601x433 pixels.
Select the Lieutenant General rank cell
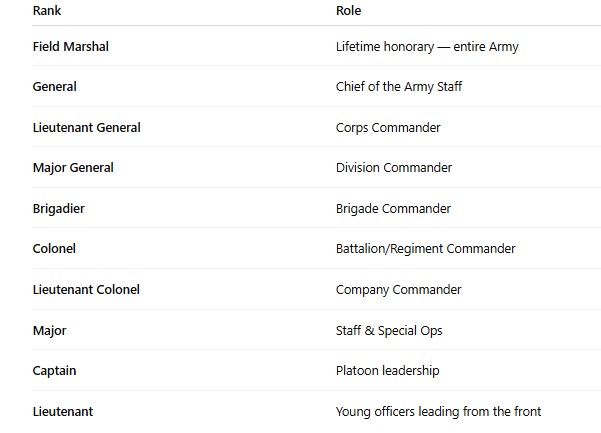pyautogui.click(x=86, y=128)
